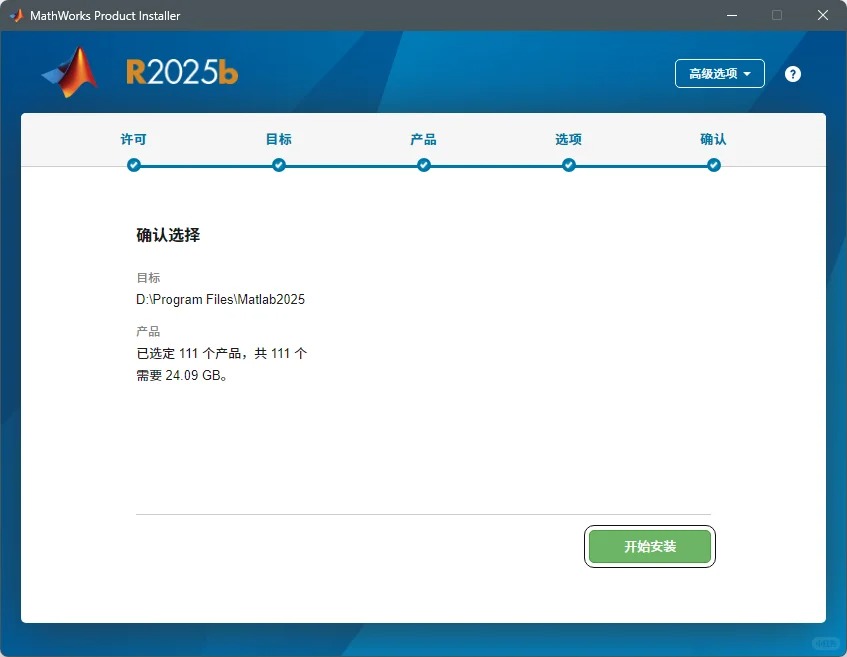847x657 pixels.
Task: Click the checkmark circle under 目标
Action: click(278, 165)
